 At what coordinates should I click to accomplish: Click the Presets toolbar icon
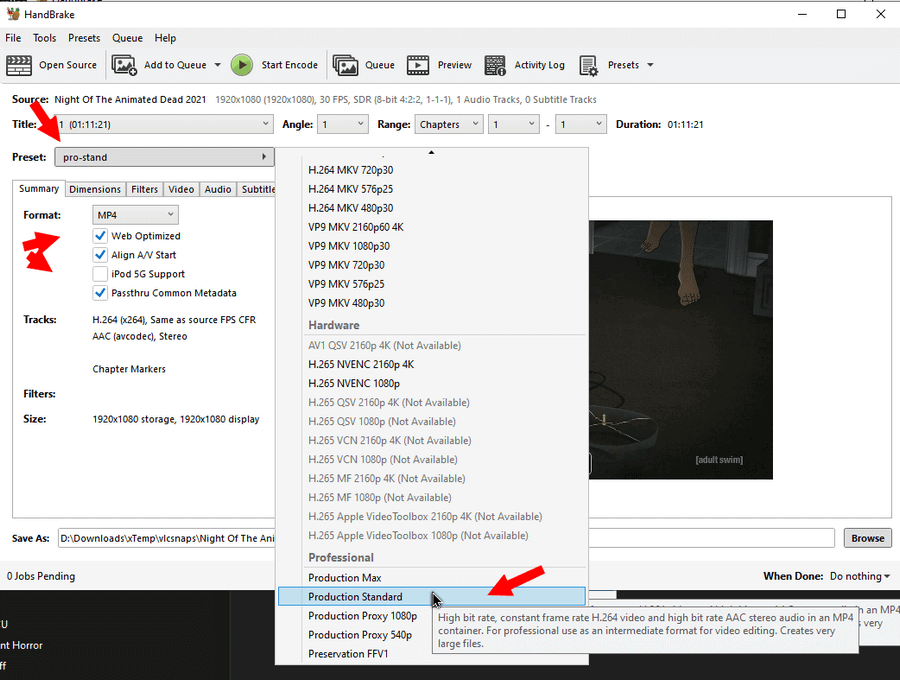[x=589, y=65]
